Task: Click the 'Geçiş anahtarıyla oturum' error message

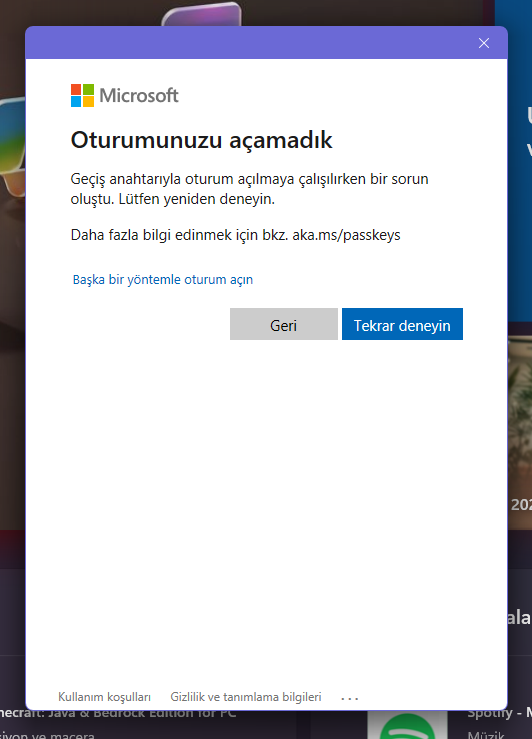Action: [x=249, y=189]
